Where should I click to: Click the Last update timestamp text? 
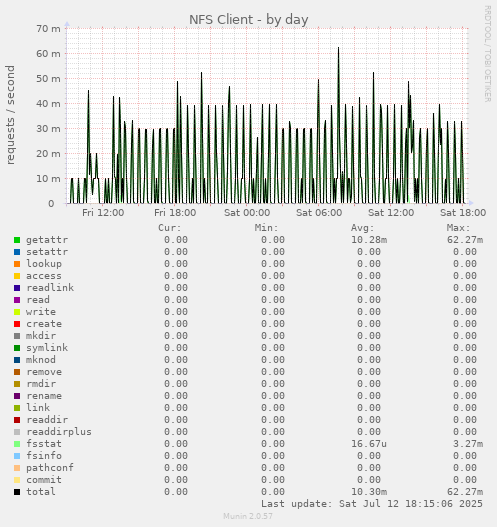[372, 504]
